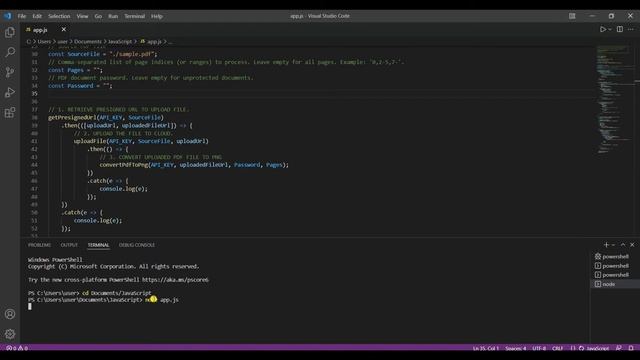Click the VS Code logo icon

(8, 16)
